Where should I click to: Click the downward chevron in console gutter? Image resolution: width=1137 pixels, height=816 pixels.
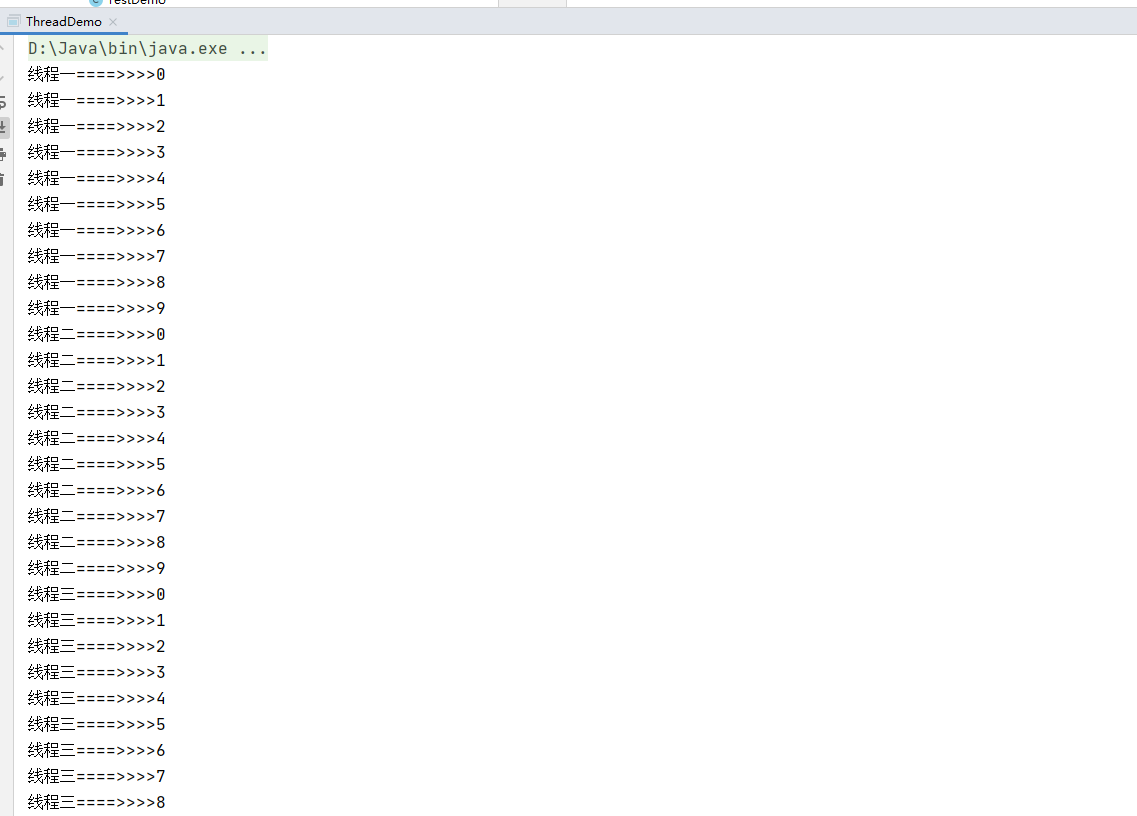click(6, 77)
